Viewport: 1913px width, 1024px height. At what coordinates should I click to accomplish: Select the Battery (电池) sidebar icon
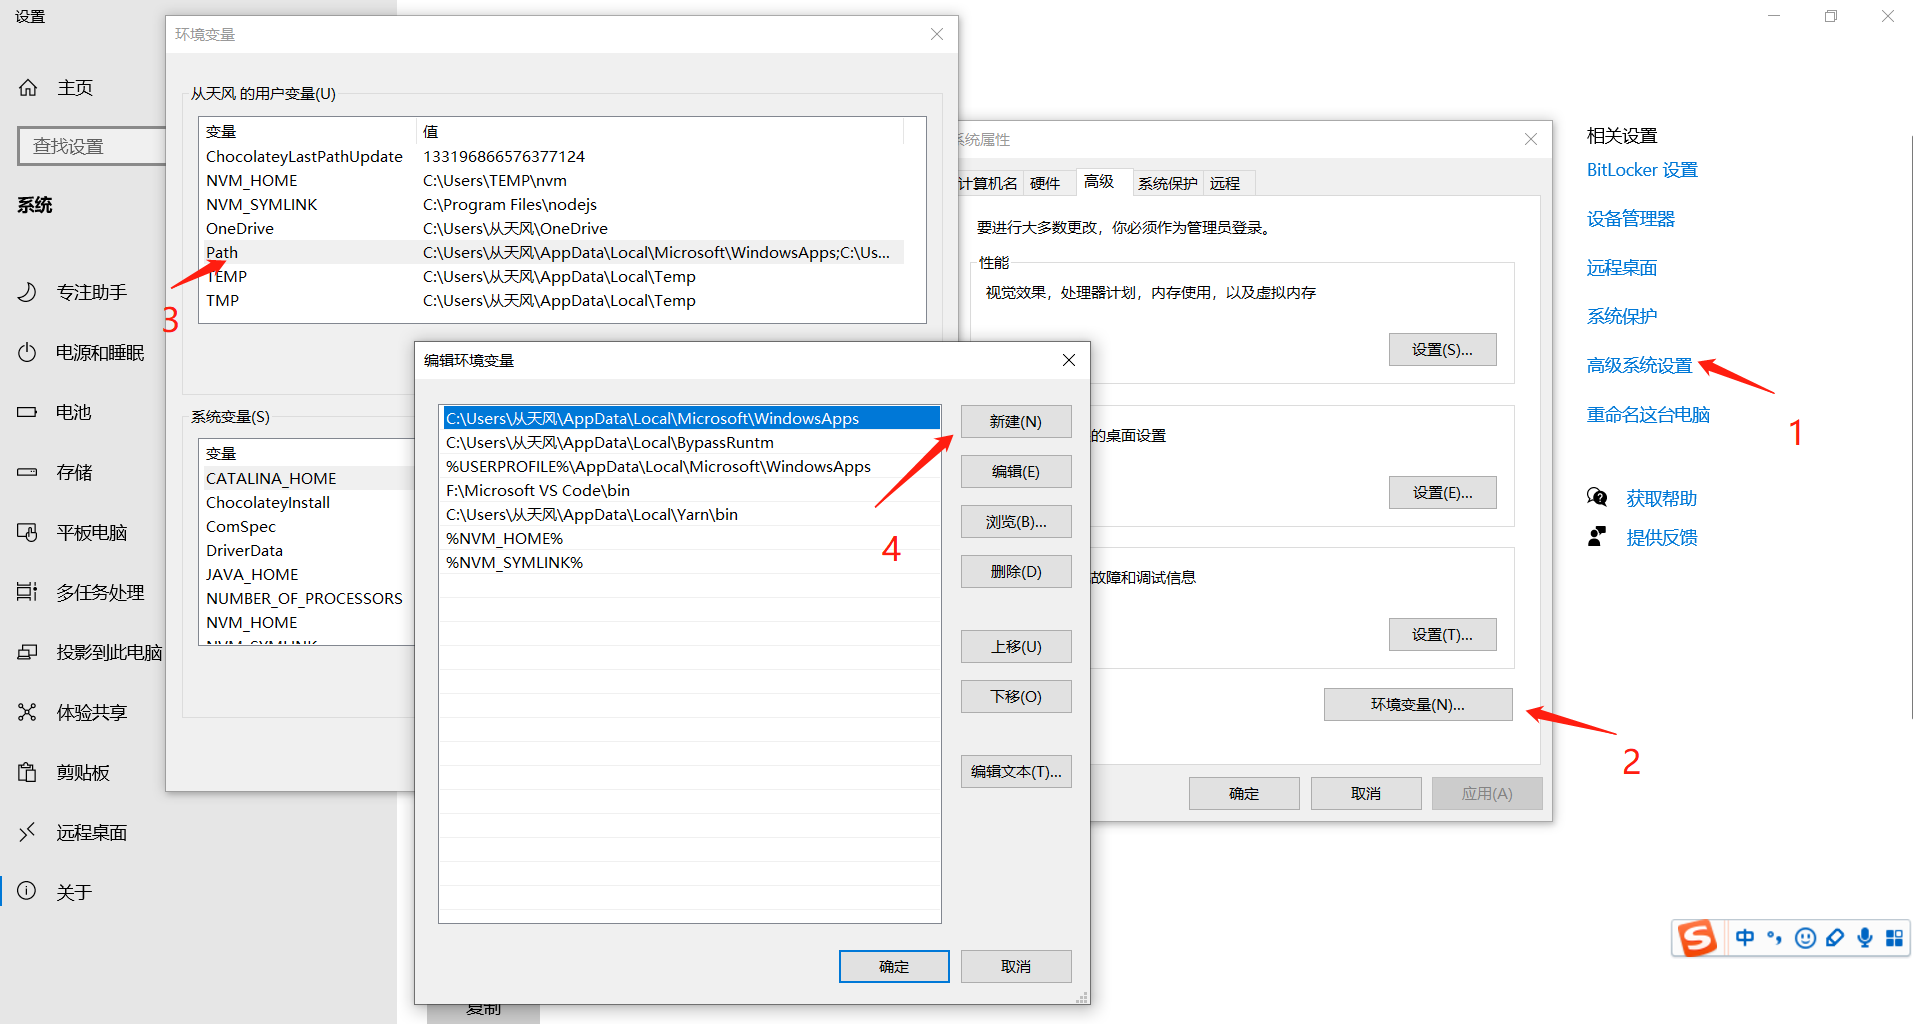pyautogui.click(x=27, y=412)
